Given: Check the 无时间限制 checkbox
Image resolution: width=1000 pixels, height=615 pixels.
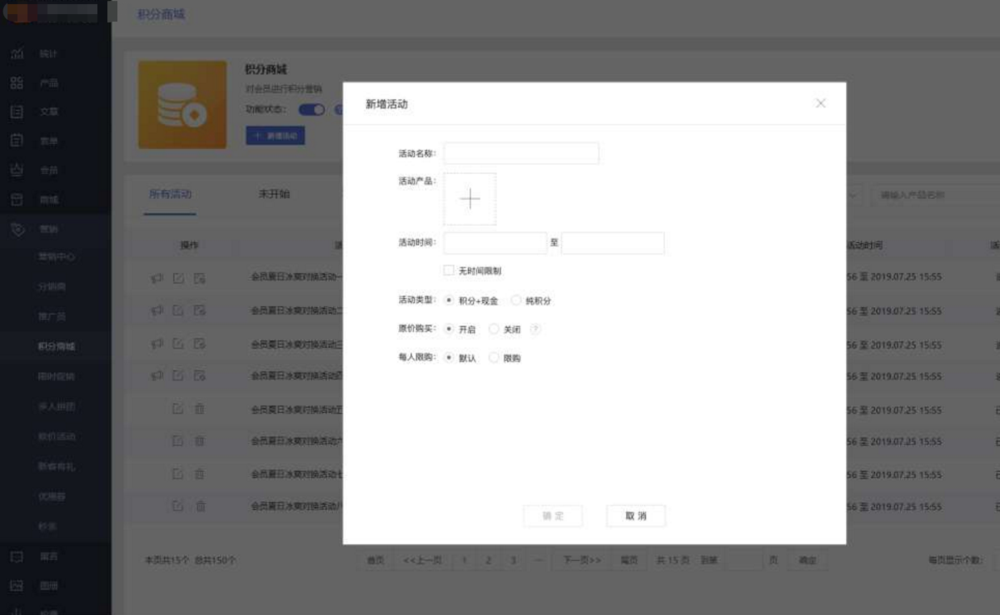Looking at the screenshot, I should click(x=448, y=270).
